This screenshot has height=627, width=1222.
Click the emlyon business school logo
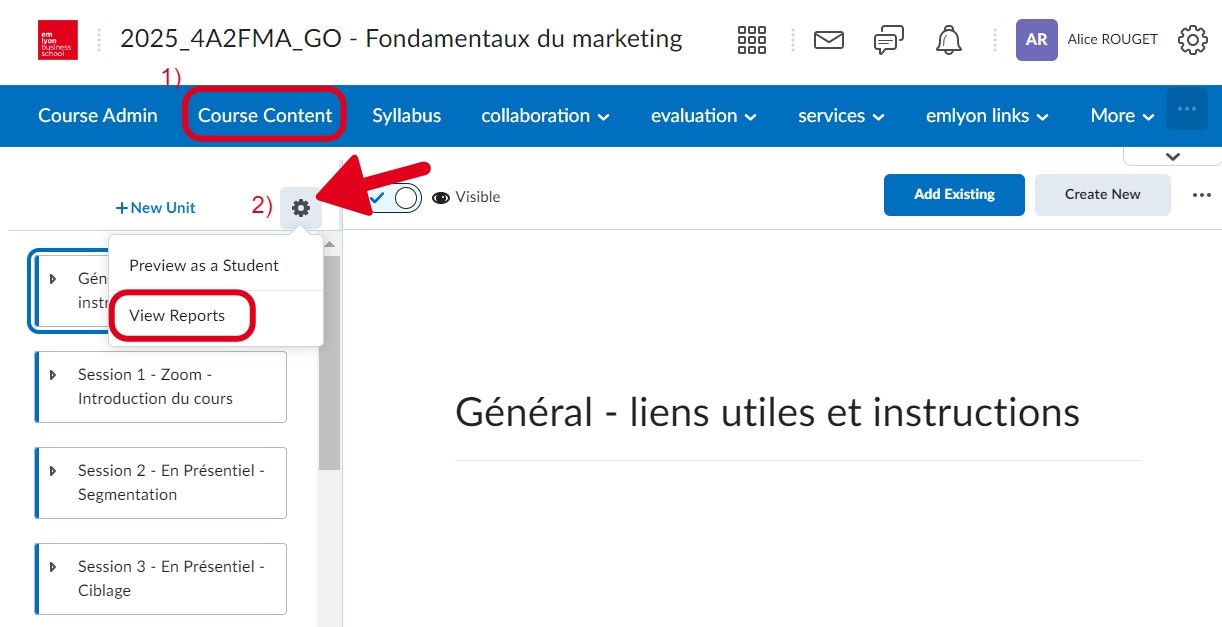coord(58,40)
